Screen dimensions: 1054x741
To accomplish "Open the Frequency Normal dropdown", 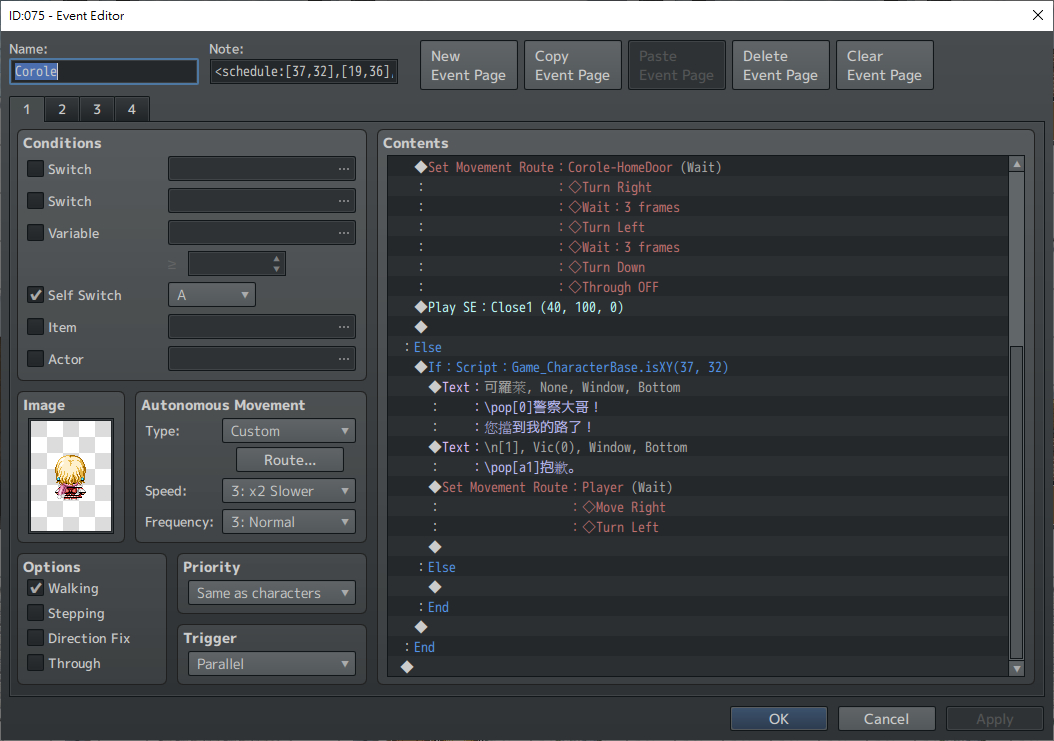I will point(288,522).
